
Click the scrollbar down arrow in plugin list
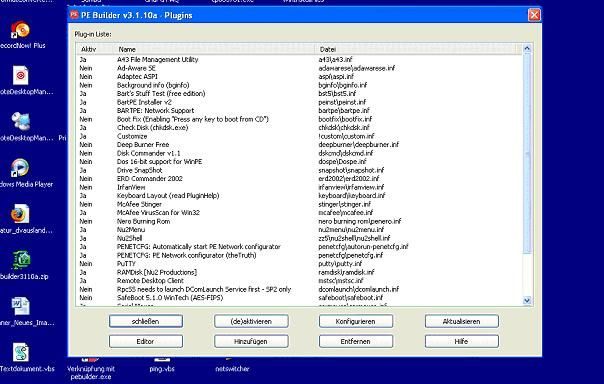click(x=527, y=300)
